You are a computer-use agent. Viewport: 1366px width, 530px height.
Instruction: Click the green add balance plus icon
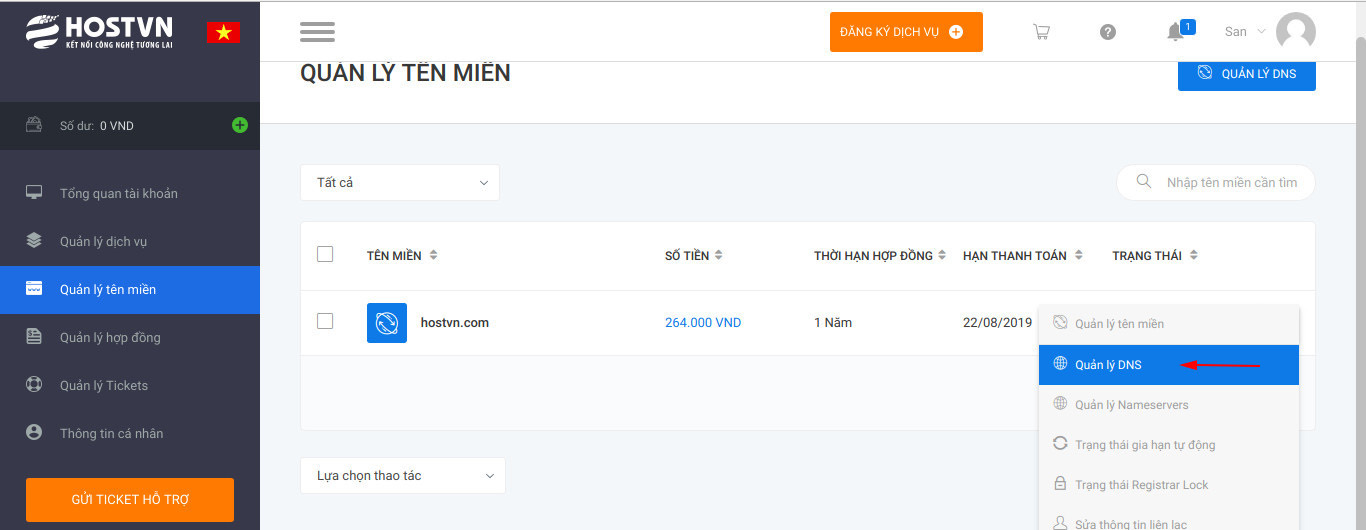239,125
